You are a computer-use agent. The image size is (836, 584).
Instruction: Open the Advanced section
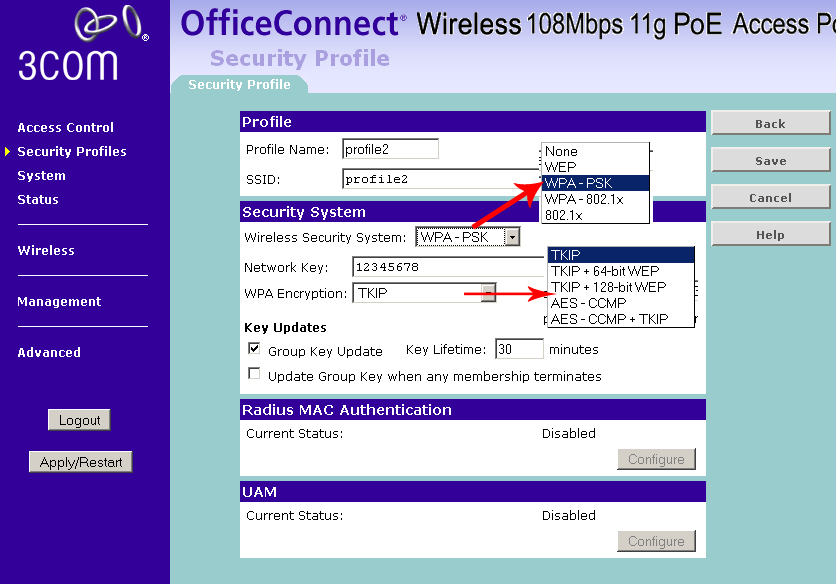click(49, 353)
